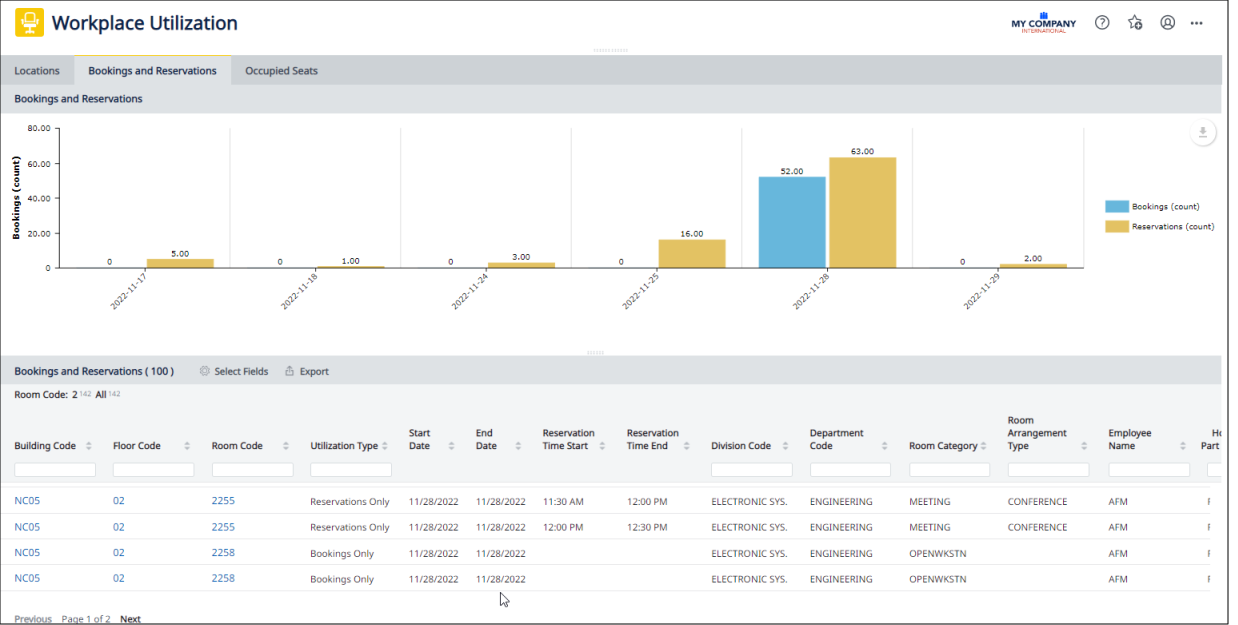Open room 2255 link in first row
Viewport: 1238px width, 625px height.
(223, 501)
